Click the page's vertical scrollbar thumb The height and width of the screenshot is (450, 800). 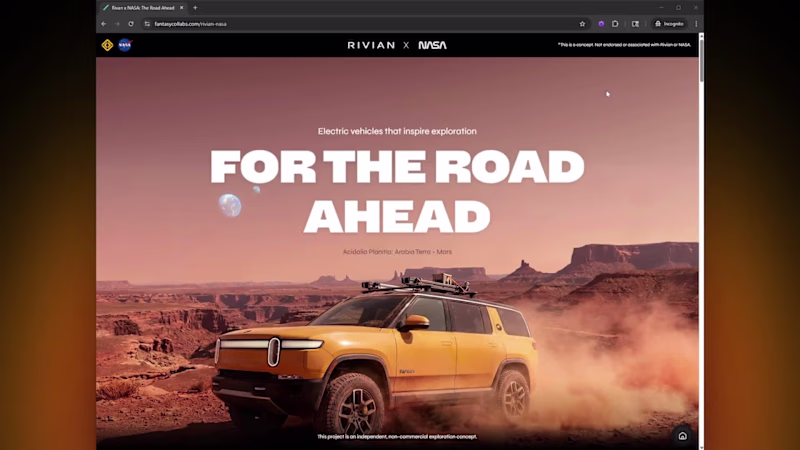(x=702, y=59)
